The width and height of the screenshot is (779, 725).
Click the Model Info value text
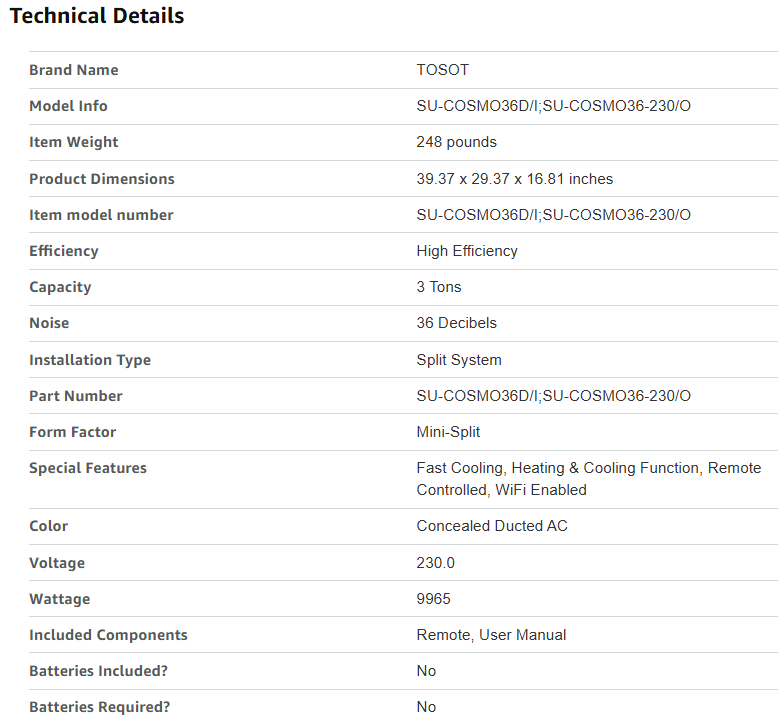[x=553, y=106]
